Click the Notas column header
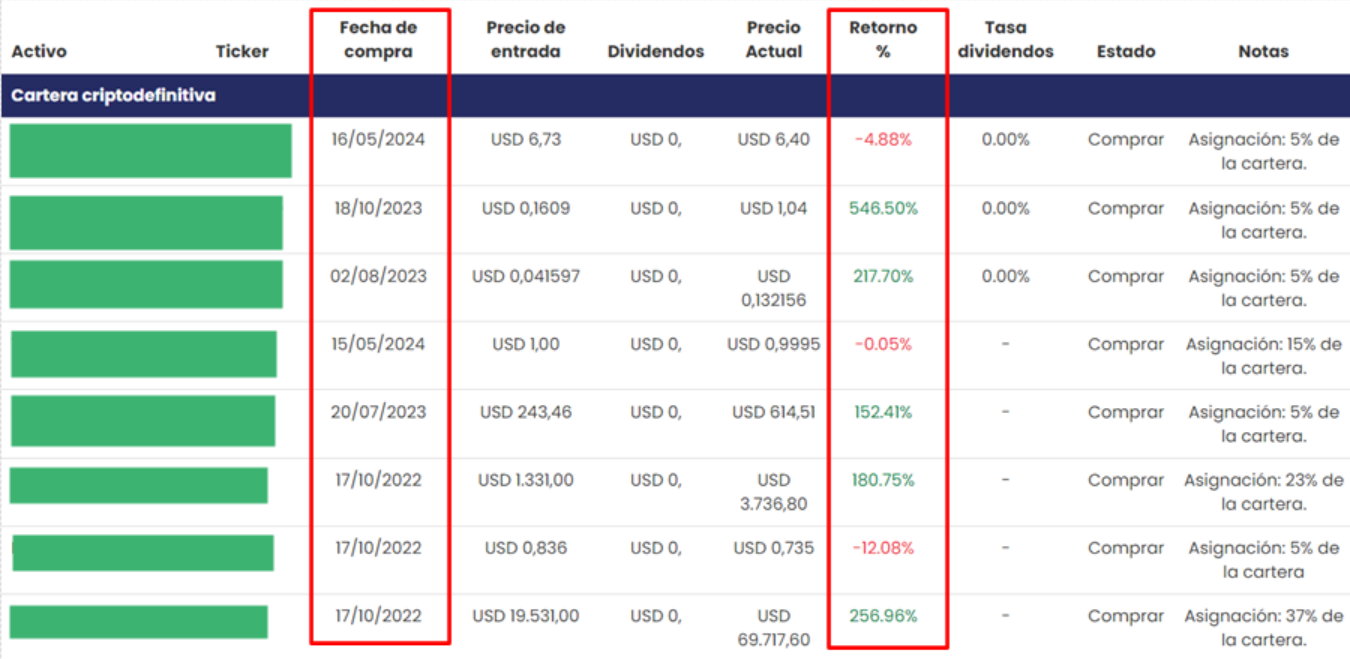Image resolution: width=1350 pixels, height=659 pixels. 1263,51
